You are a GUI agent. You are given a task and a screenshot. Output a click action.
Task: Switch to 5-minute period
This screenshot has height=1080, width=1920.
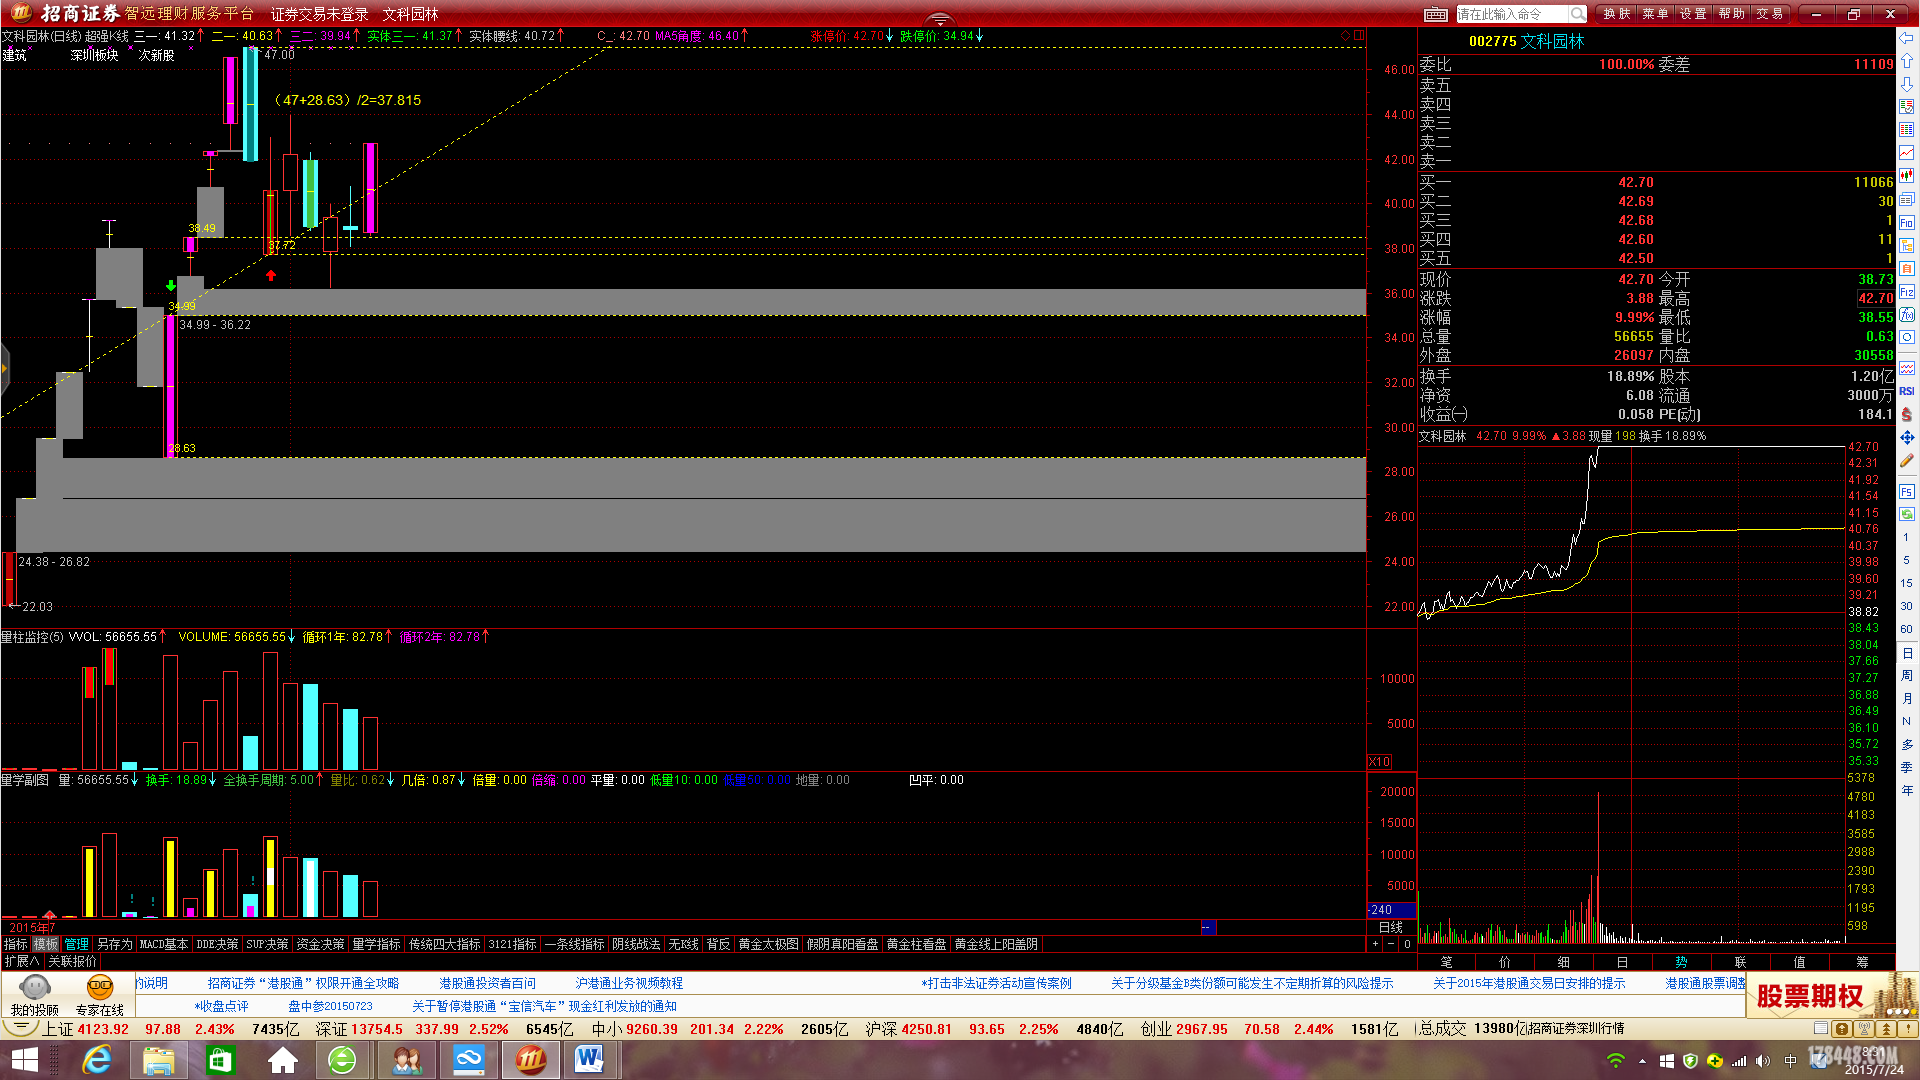click(1906, 561)
